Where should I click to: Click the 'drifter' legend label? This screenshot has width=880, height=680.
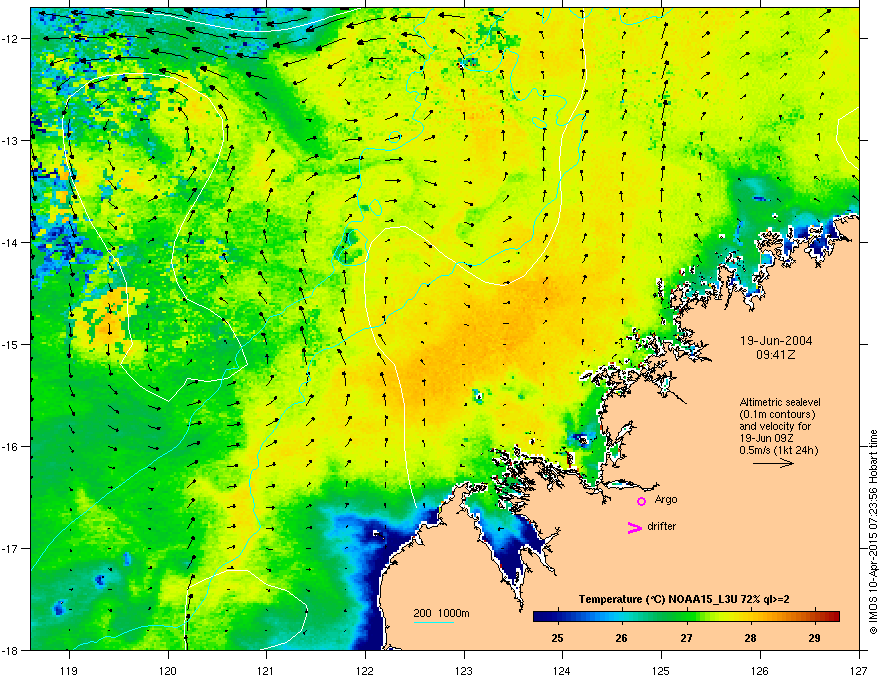(662, 526)
